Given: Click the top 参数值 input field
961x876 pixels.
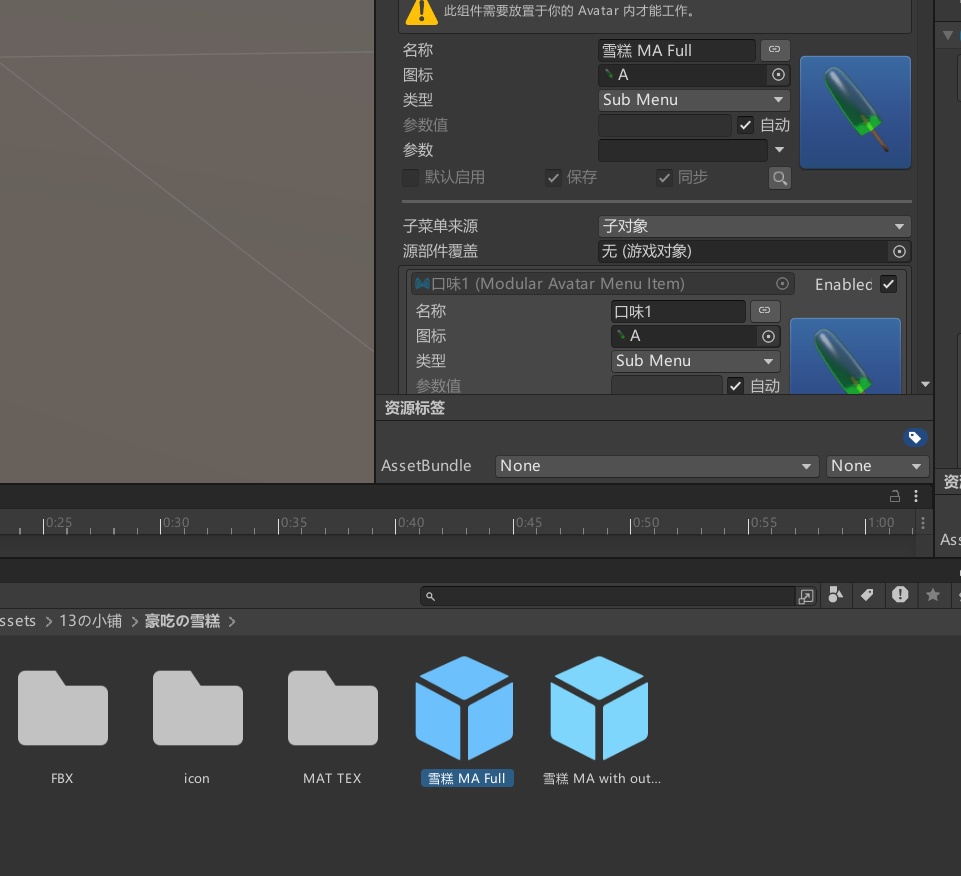Looking at the screenshot, I should [664, 125].
